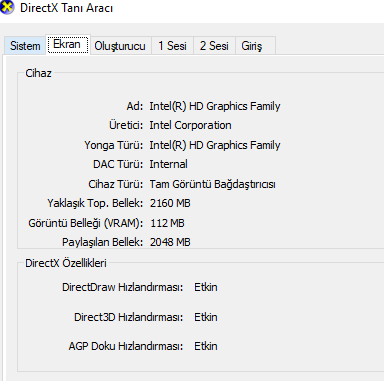This screenshot has width=384, height=381.
Task: Click the DirectX Özellikleri group heading
Action: click(66, 263)
